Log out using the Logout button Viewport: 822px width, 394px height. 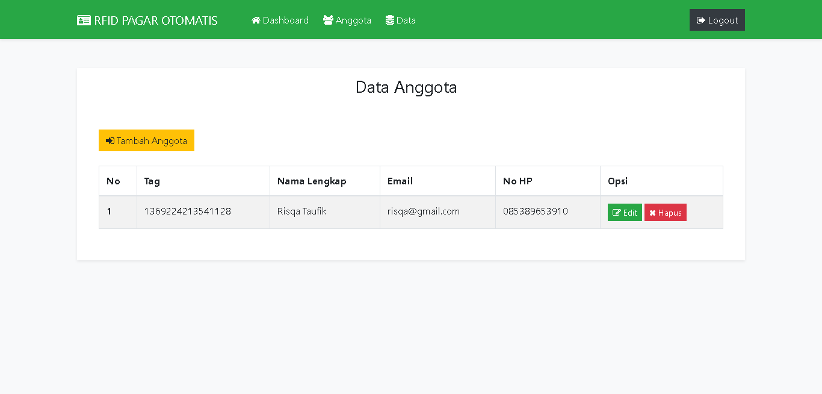click(717, 20)
